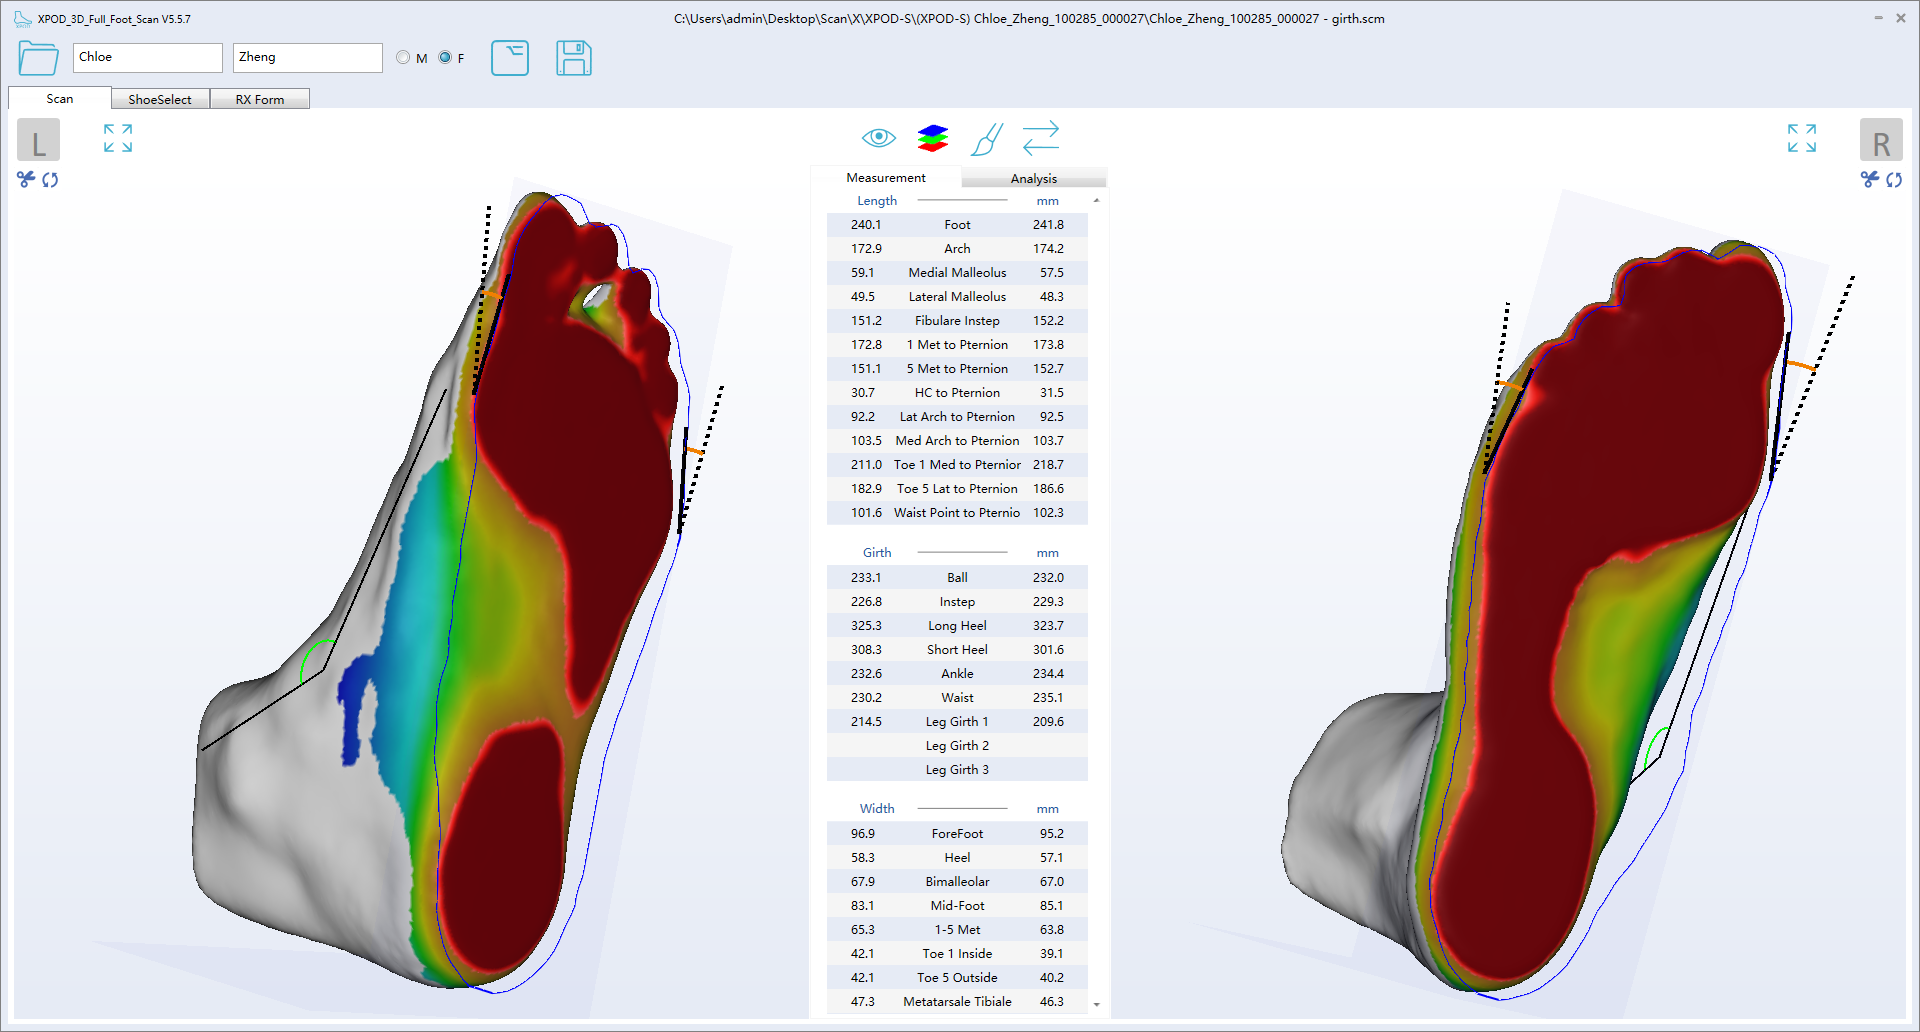The height and width of the screenshot is (1032, 1920).
Task: Open the Analysis tab
Action: click(x=1033, y=178)
